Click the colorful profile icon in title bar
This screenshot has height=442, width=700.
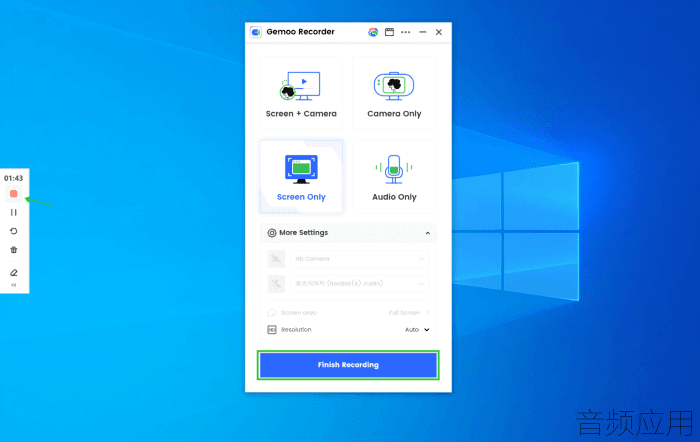(373, 32)
